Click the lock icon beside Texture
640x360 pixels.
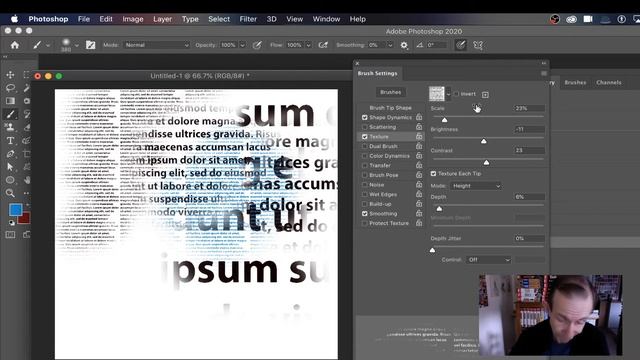click(x=419, y=136)
